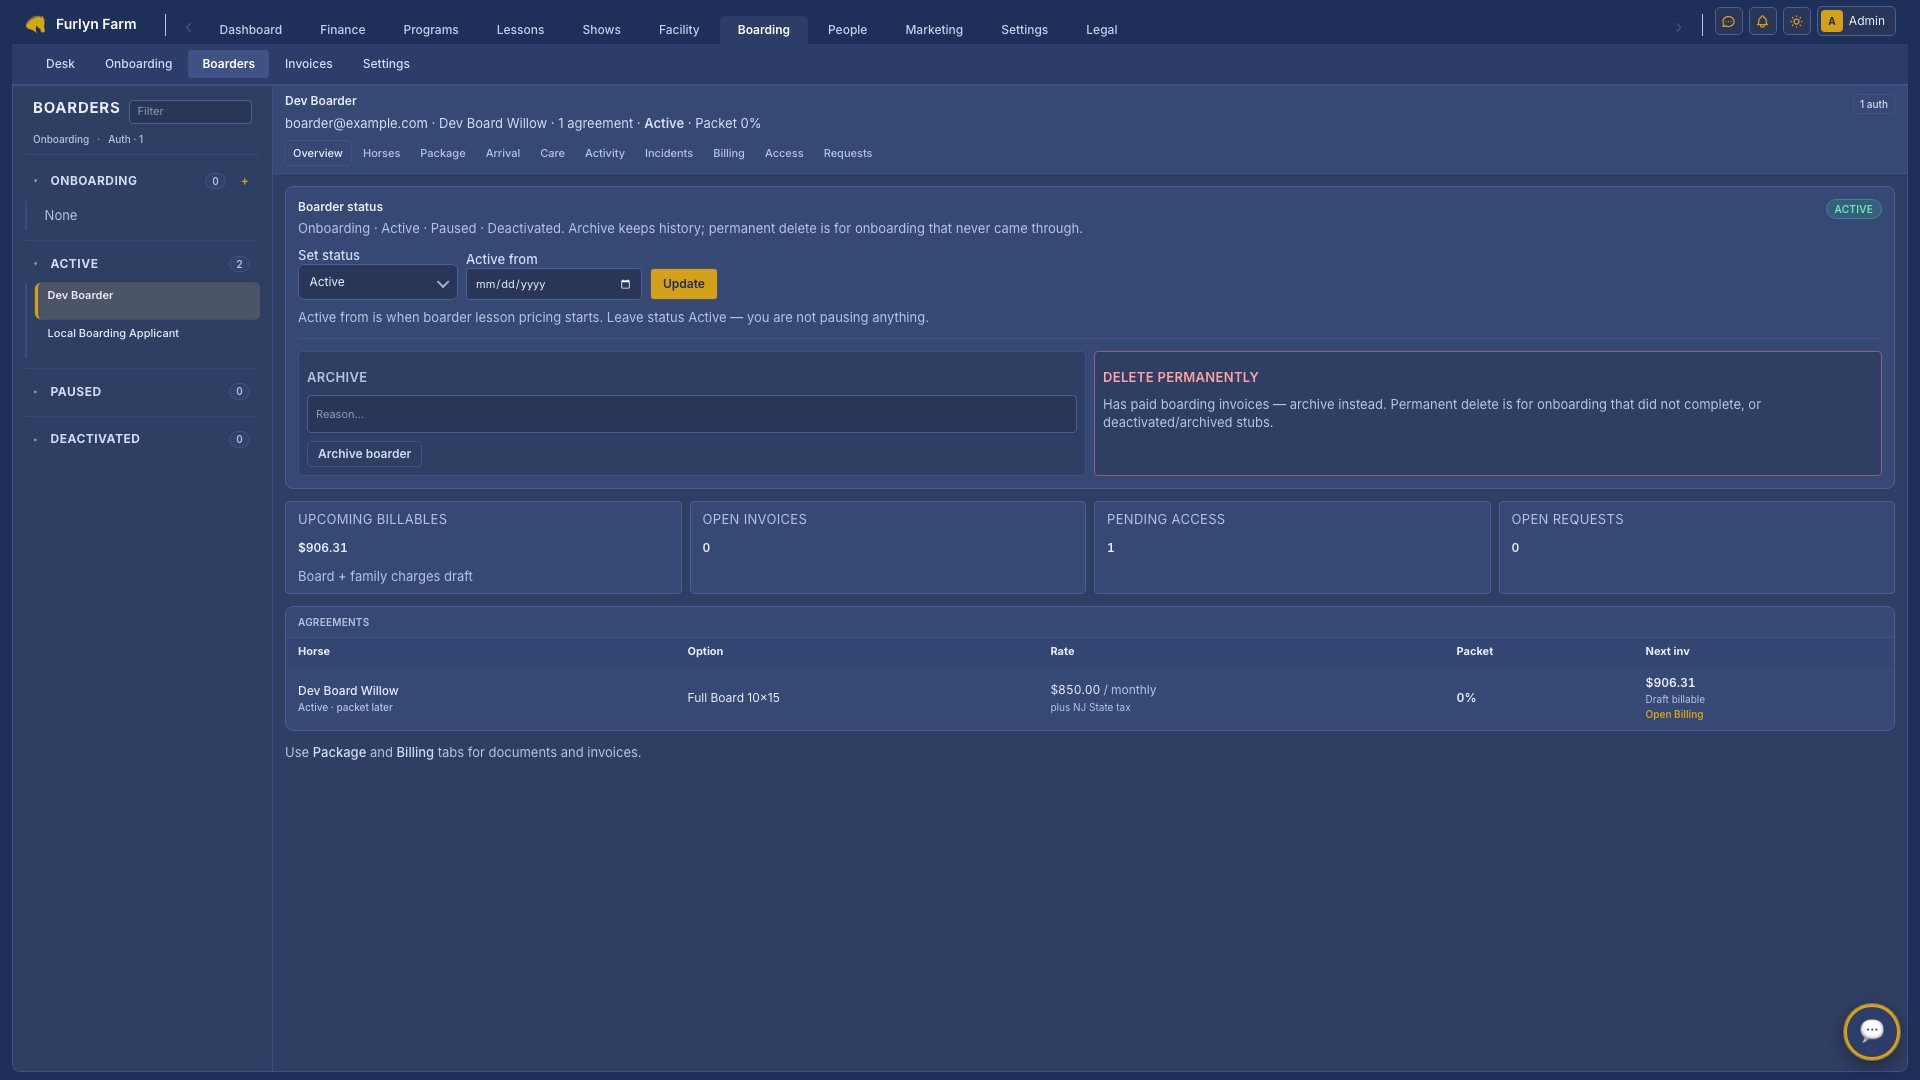Viewport: 1920px width, 1080px height.
Task: Toggle the light theme sun icon
Action: (1796, 21)
